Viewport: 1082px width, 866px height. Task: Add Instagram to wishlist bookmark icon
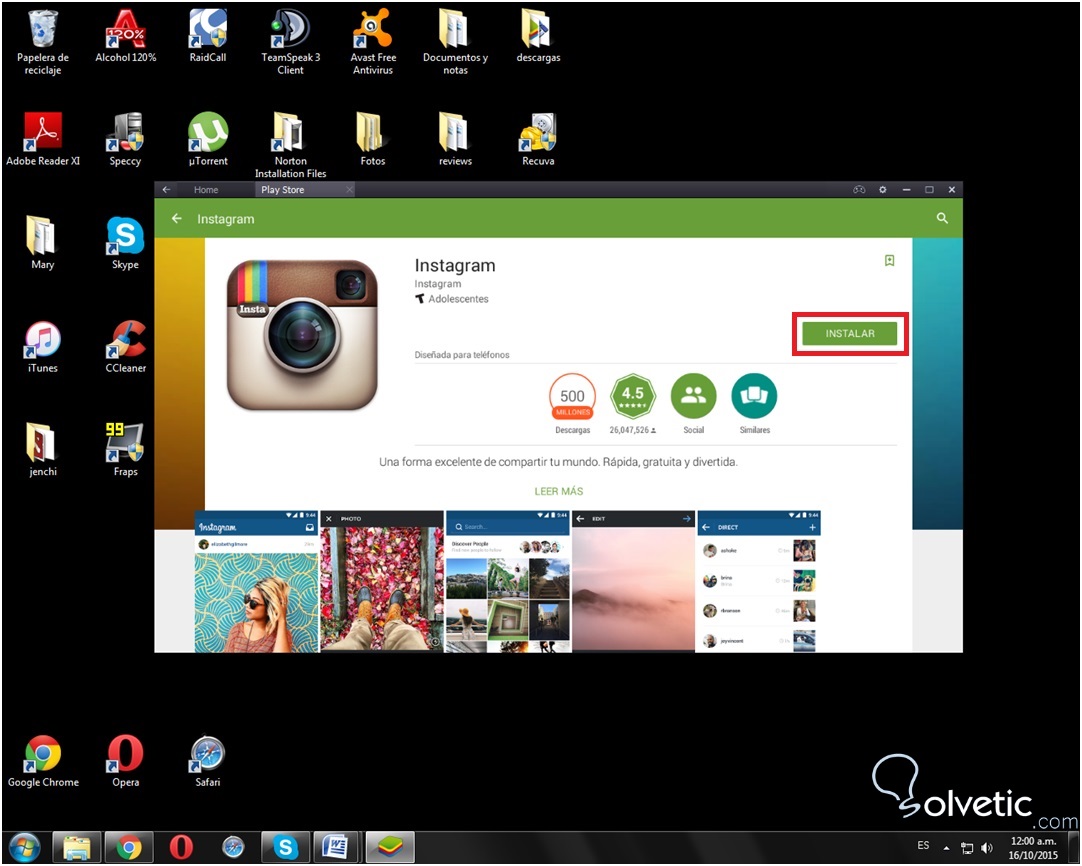[x=889, y=260]
